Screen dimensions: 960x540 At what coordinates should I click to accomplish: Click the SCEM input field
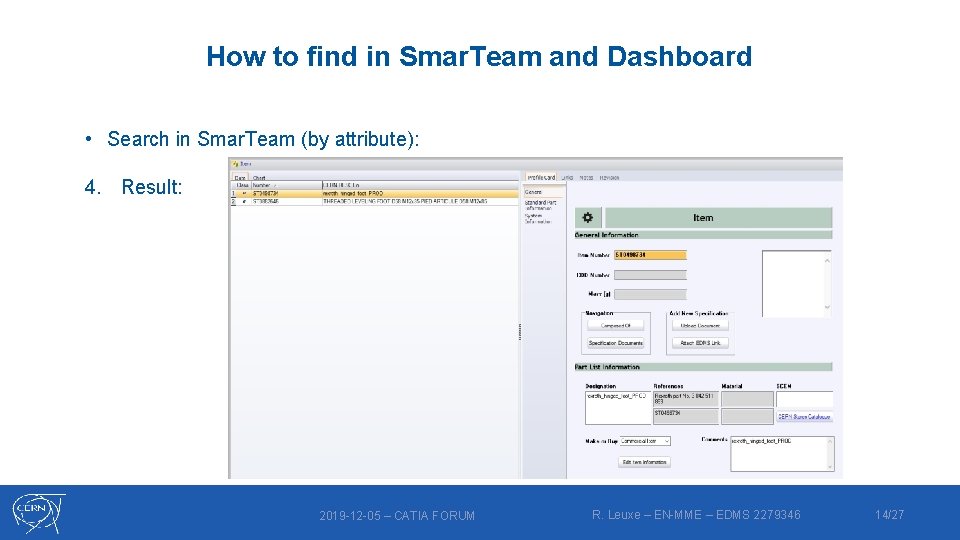coord(804,399)
